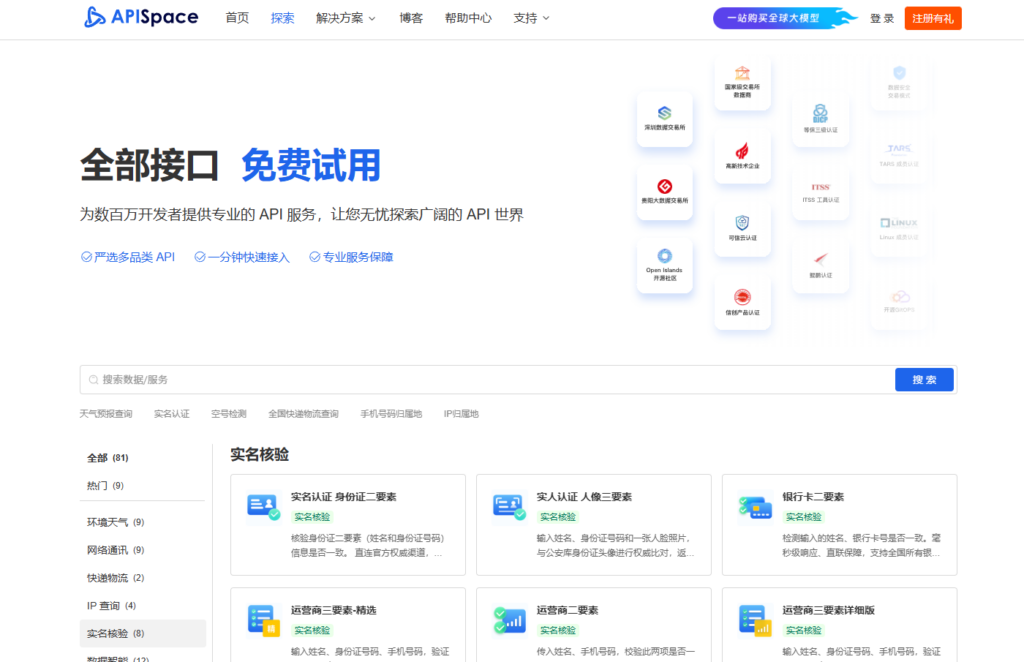Click the Open Islands 开源社区 badge
The image size is (1024, 662).
(664, 264)
